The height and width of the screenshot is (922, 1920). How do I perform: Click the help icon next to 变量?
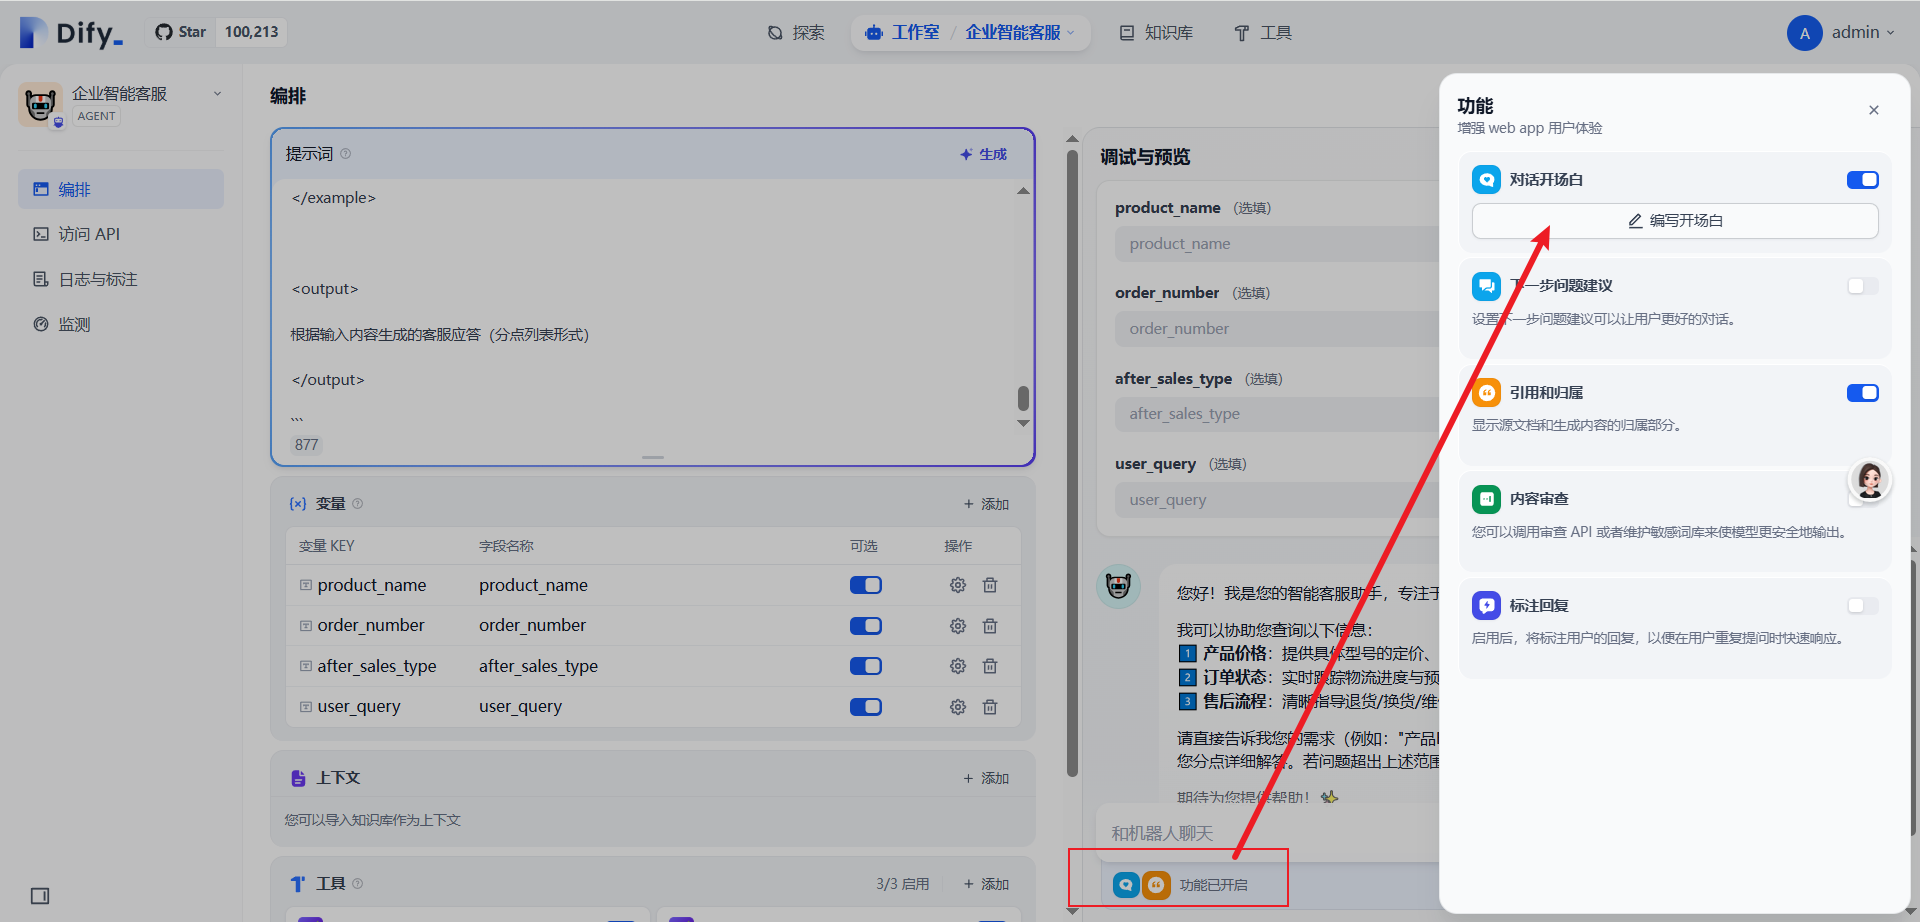(358, 504)
